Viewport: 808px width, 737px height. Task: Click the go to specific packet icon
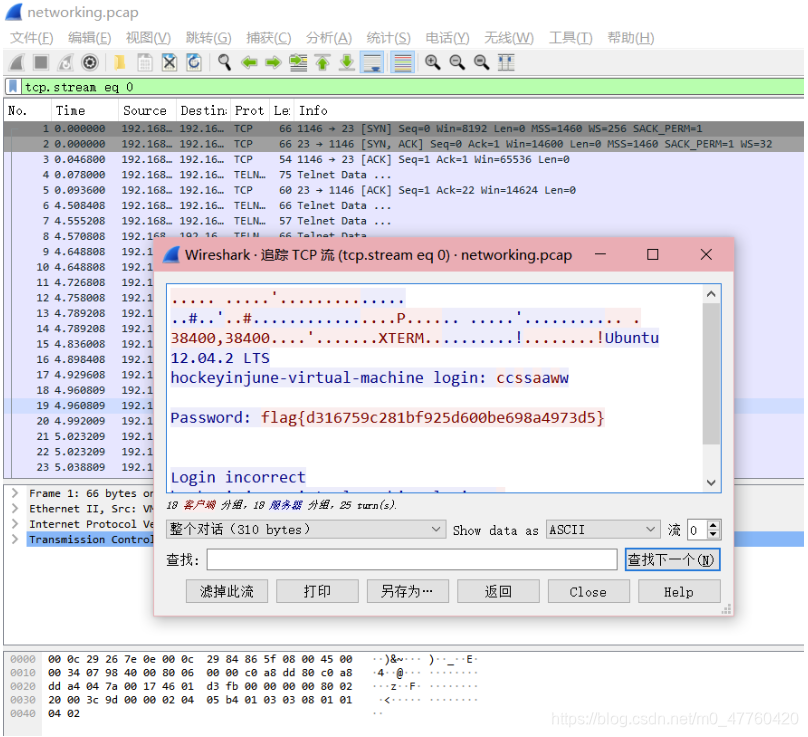[x=298, y=62]
